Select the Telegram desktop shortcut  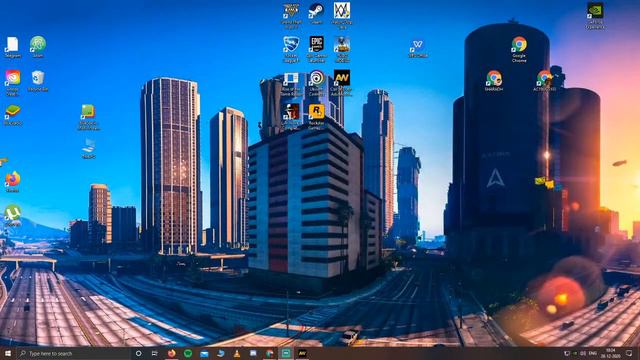tap(13, 47)
